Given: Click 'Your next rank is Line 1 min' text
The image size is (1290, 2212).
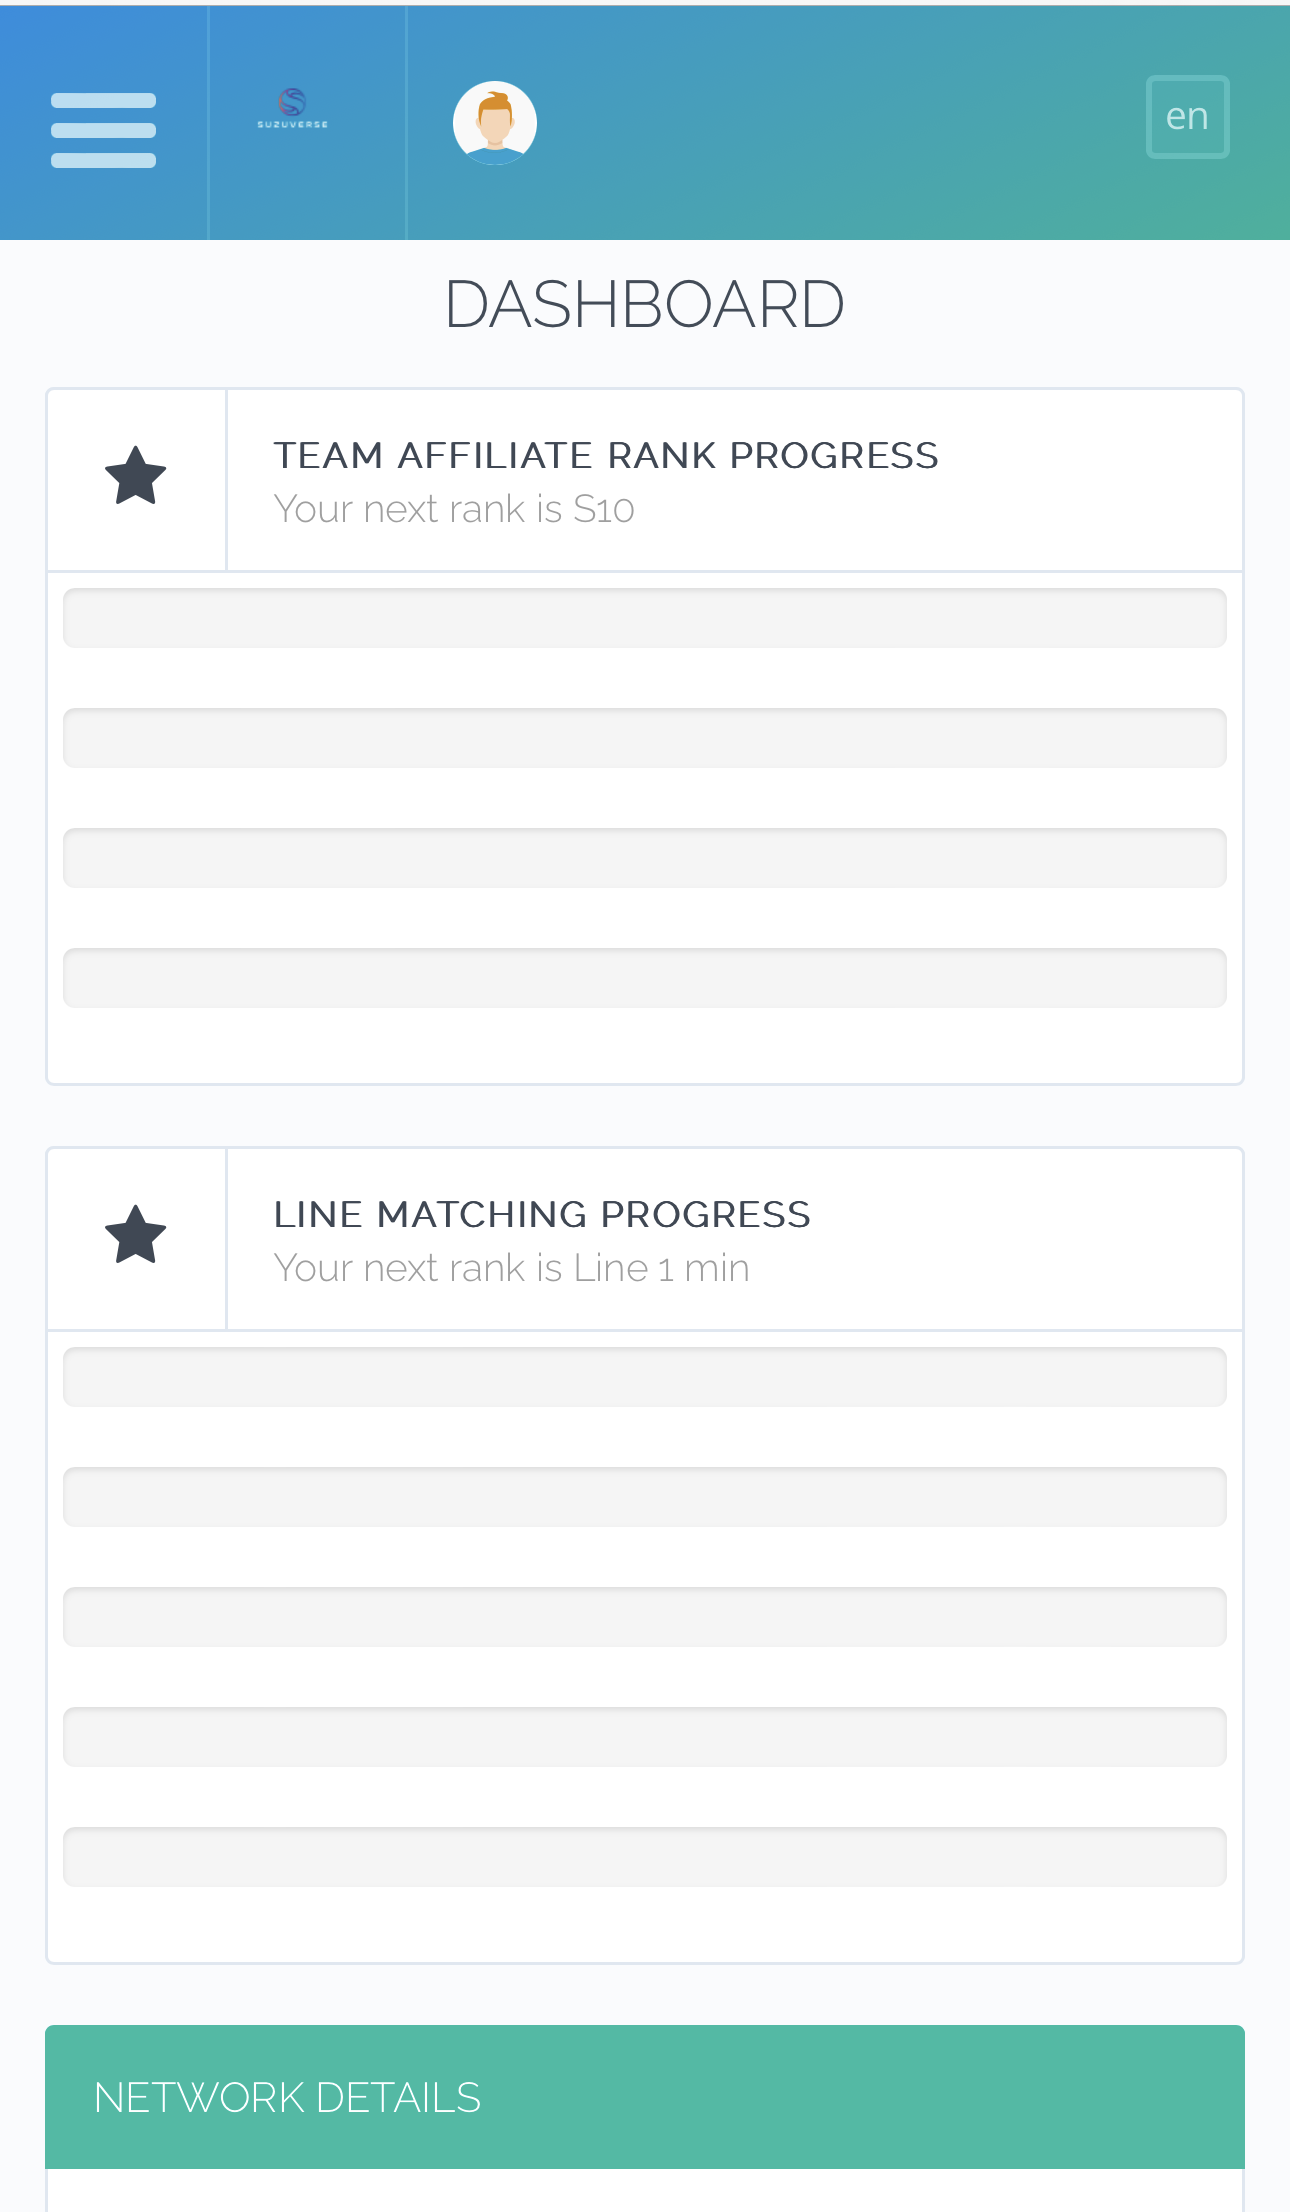Looking at the screenshot, I should pyautogui.click(x=511, y=1268).
